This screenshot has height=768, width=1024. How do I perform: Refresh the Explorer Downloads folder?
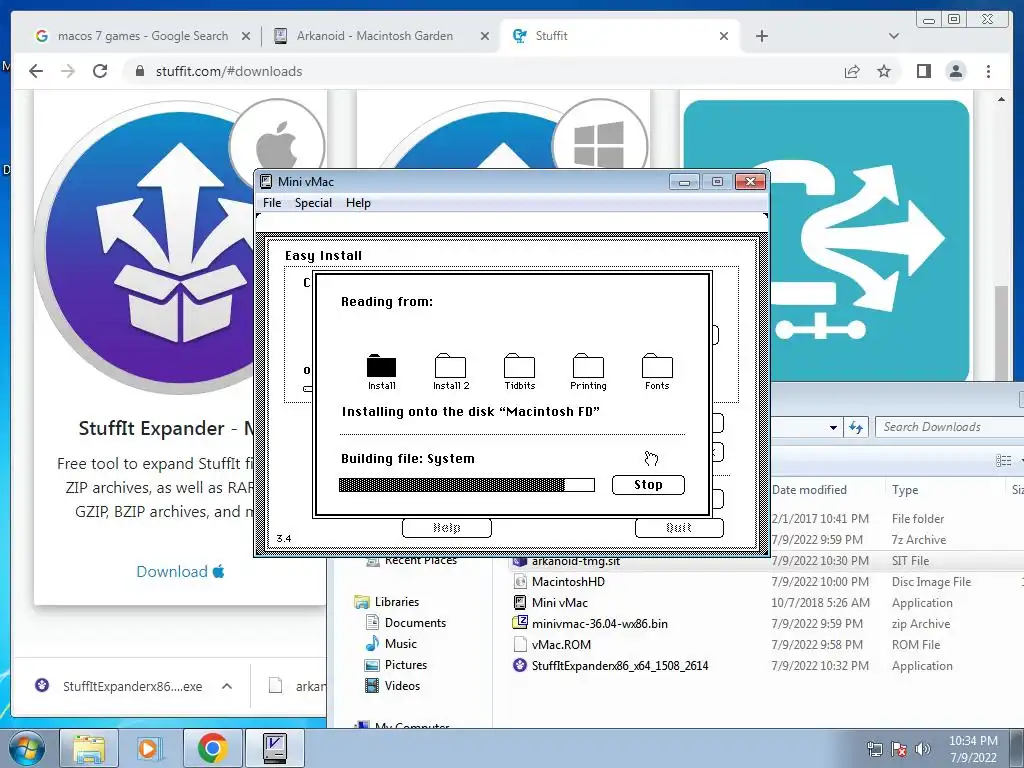(856, 428)
